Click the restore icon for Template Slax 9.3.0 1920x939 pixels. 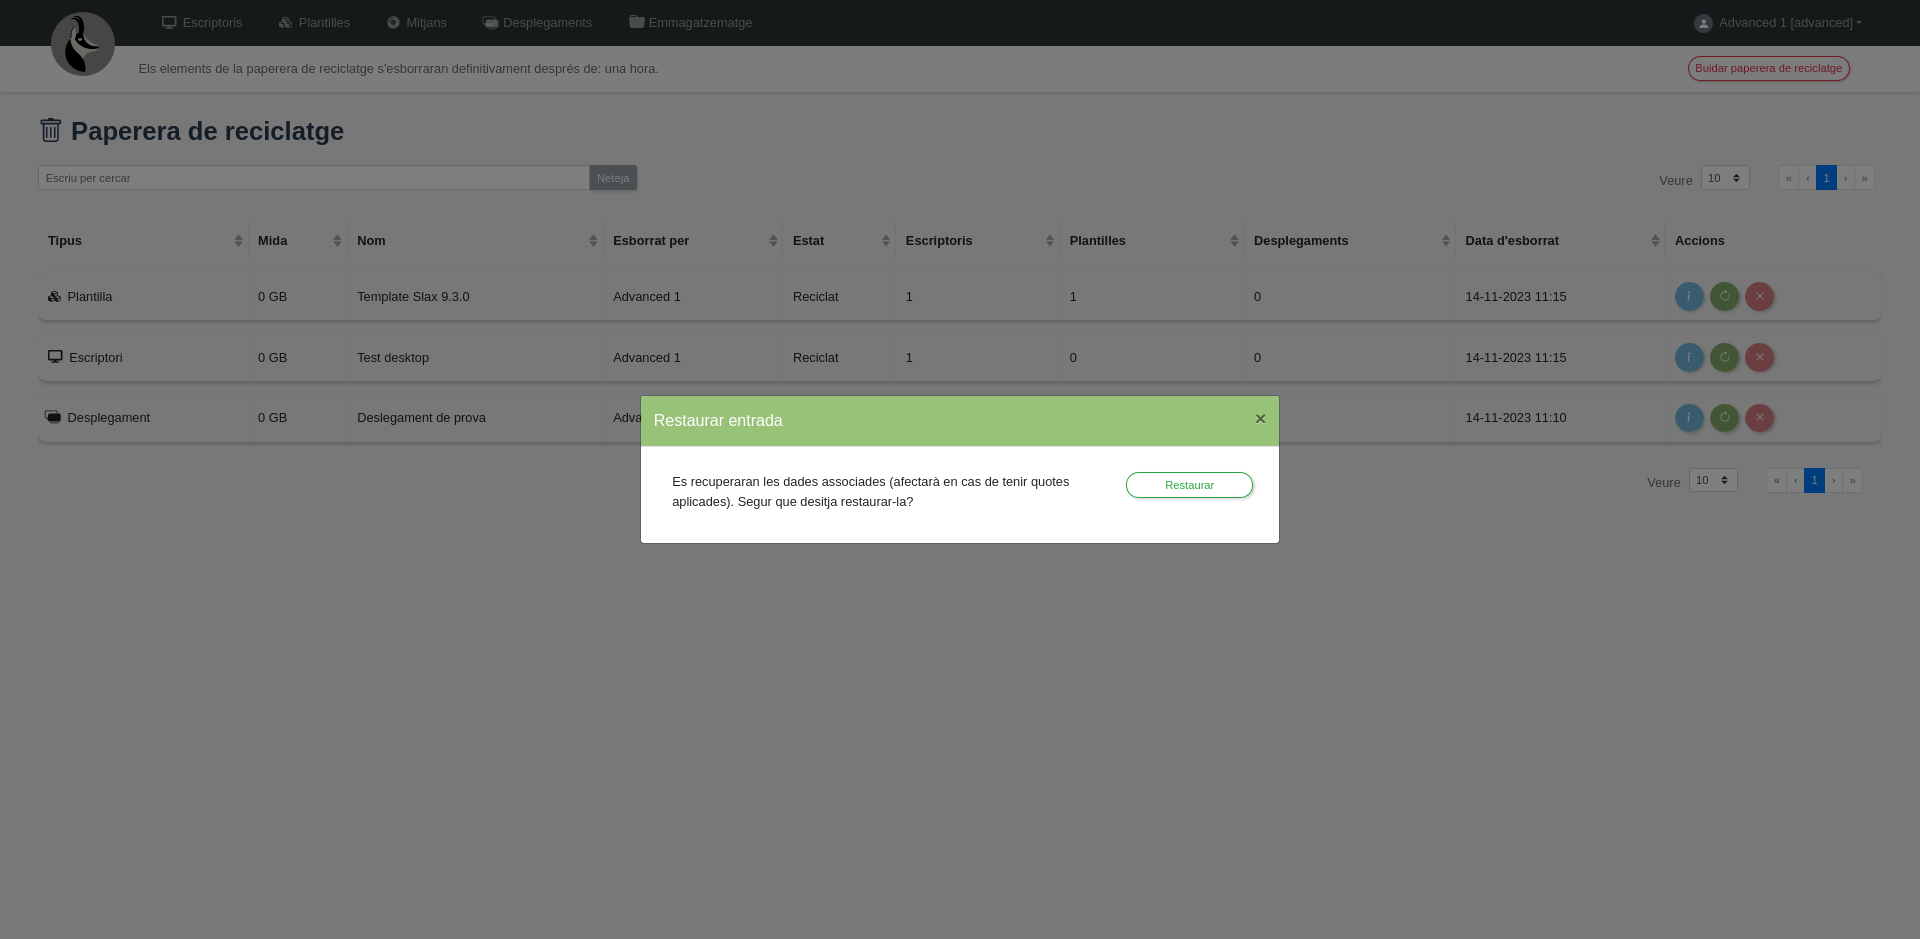1724,297
